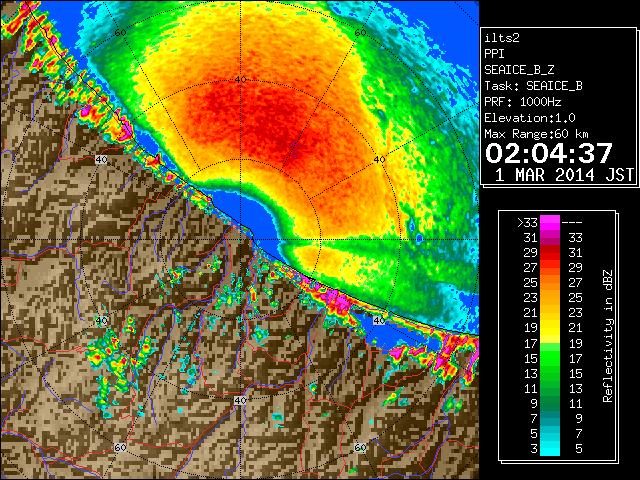Viewport: 640px width, 480px height.
Task: Click the vertical 'Reflectivity in dBZ' legend title
Action: click(x=608, y=336)
